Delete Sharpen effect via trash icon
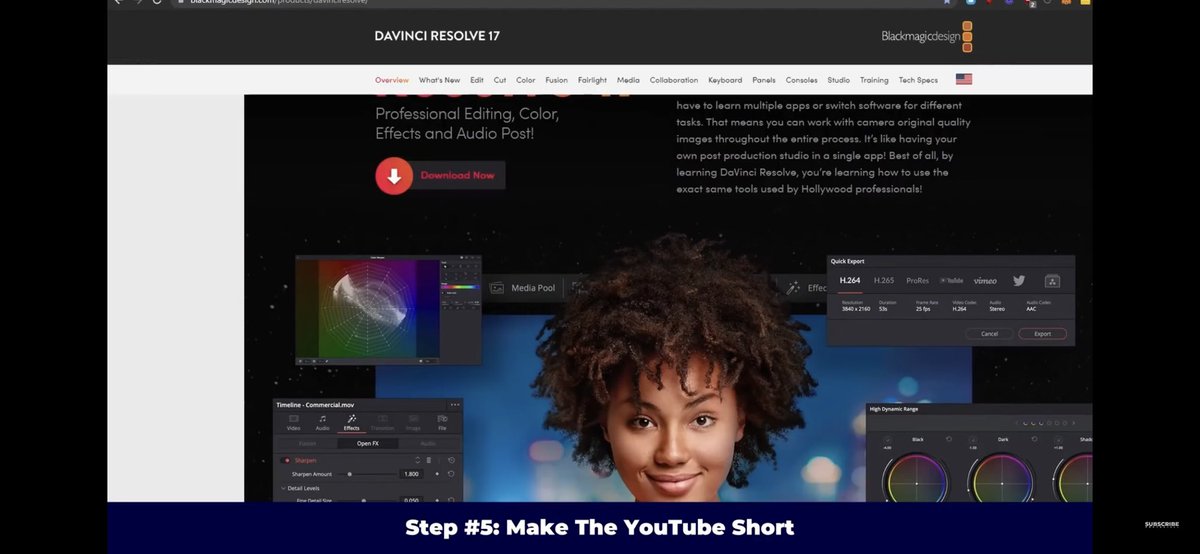The width and height of the screenshot is (1200, 554). 429,460
